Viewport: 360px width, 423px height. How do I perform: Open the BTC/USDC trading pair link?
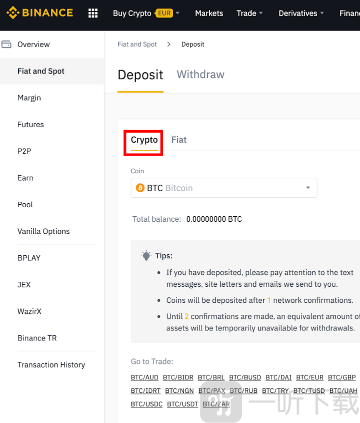point(146,404)
